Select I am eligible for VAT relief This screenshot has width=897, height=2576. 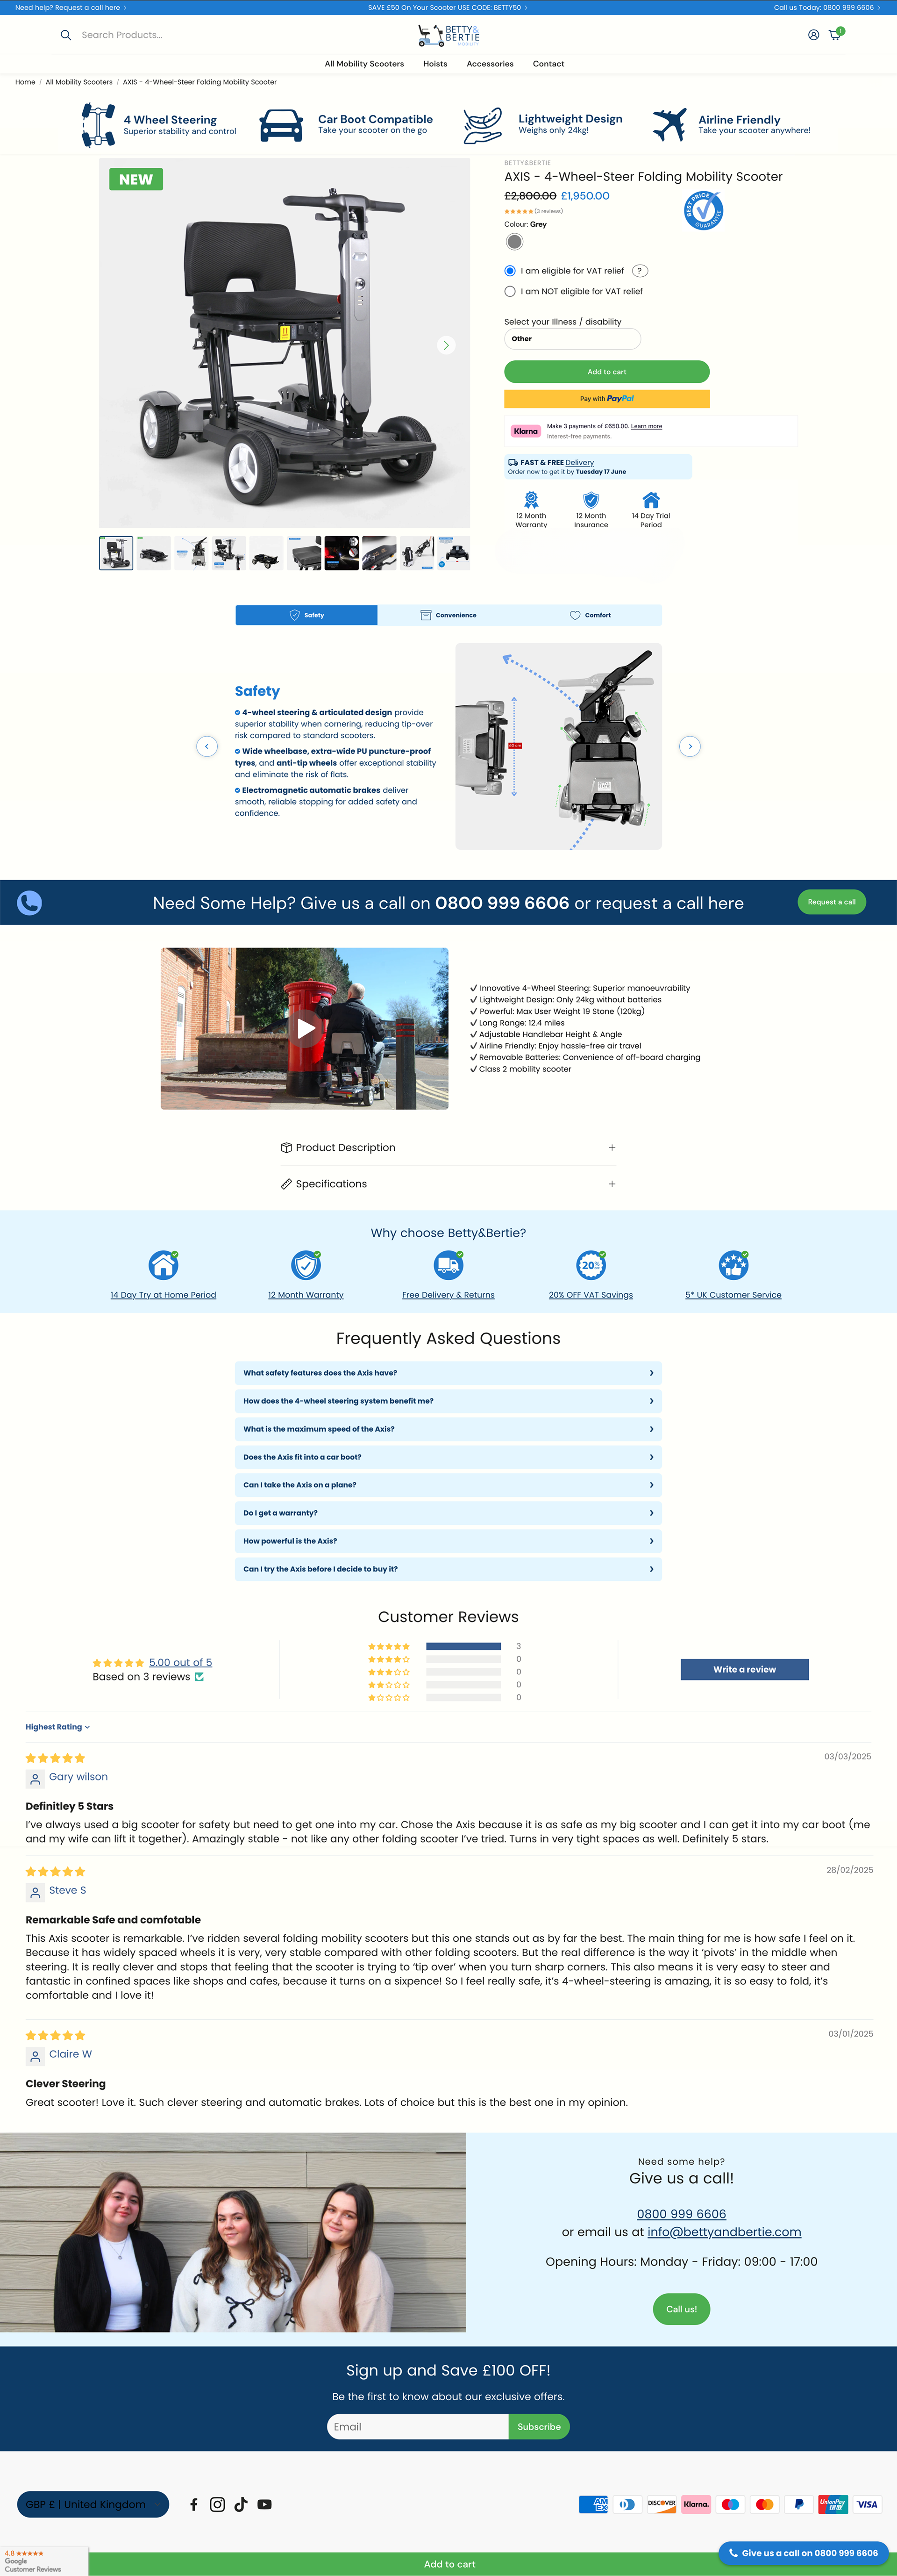click(x=510, y=271)
